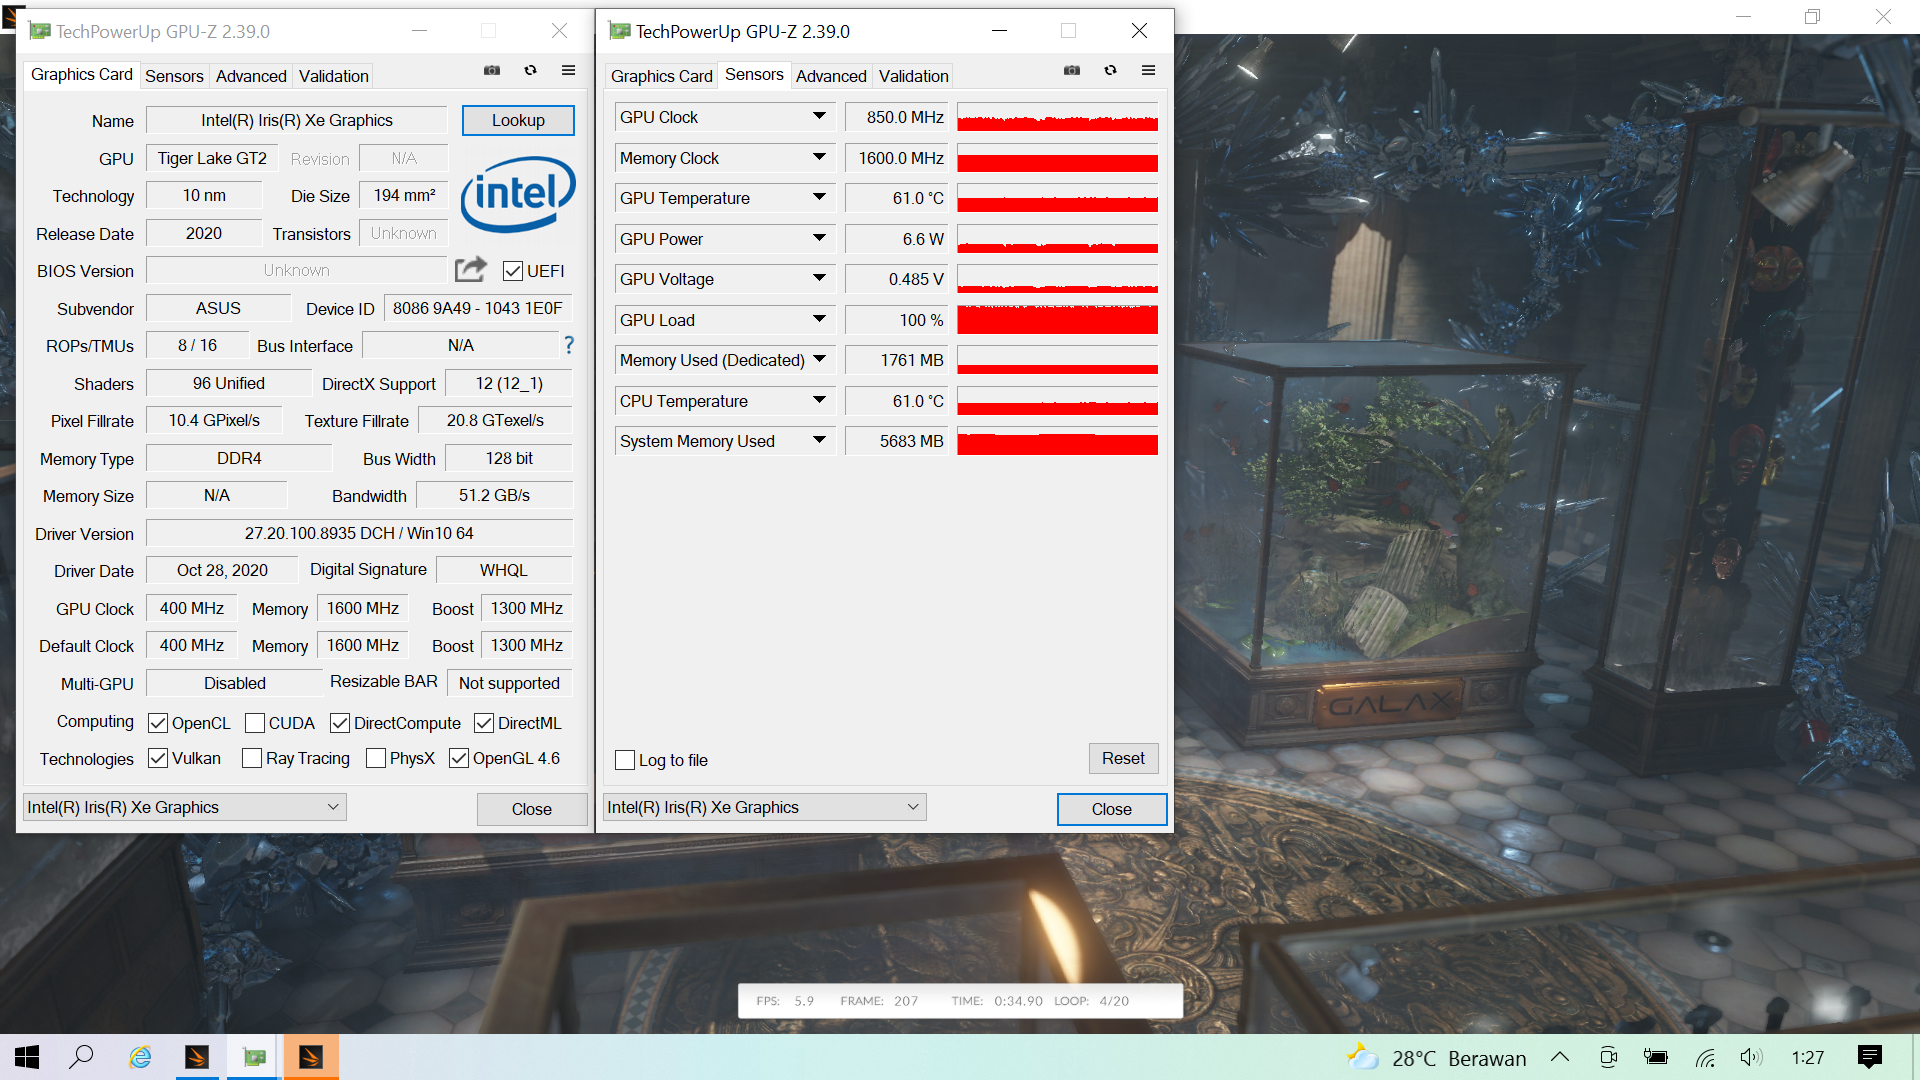Click the share/export icon next to BIOS Version

469,269
